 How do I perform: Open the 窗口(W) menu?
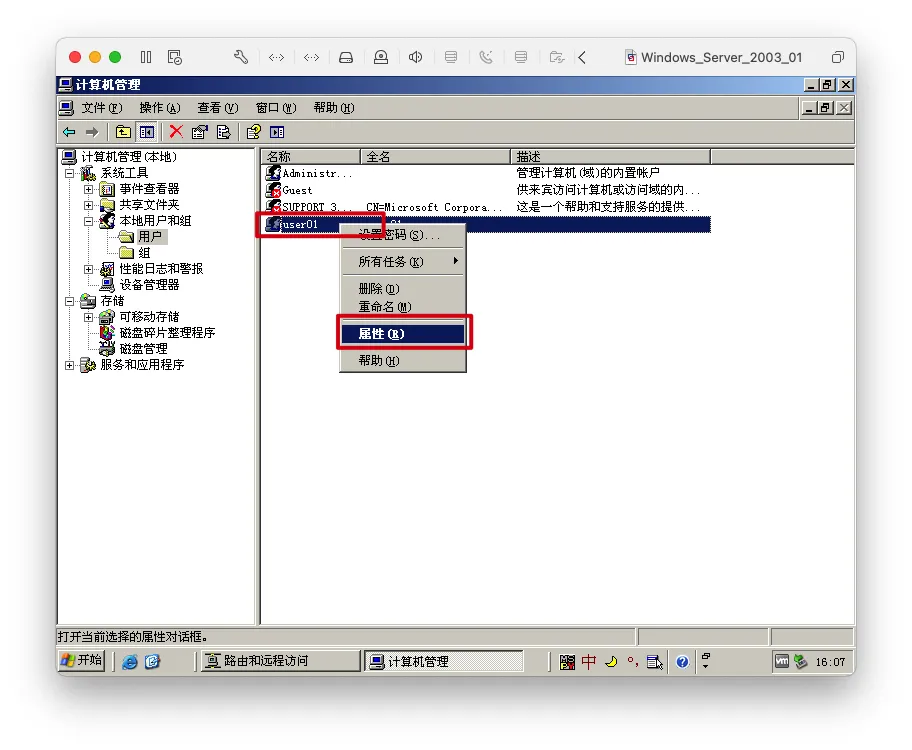[x=276, y=108]
